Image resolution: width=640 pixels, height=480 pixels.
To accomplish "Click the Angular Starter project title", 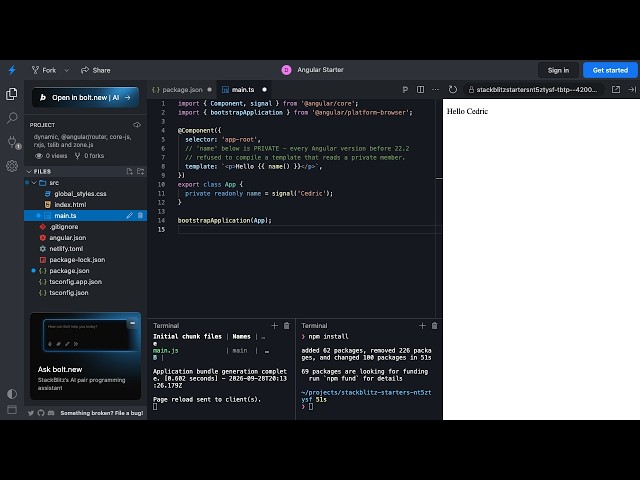I will 320,70.
